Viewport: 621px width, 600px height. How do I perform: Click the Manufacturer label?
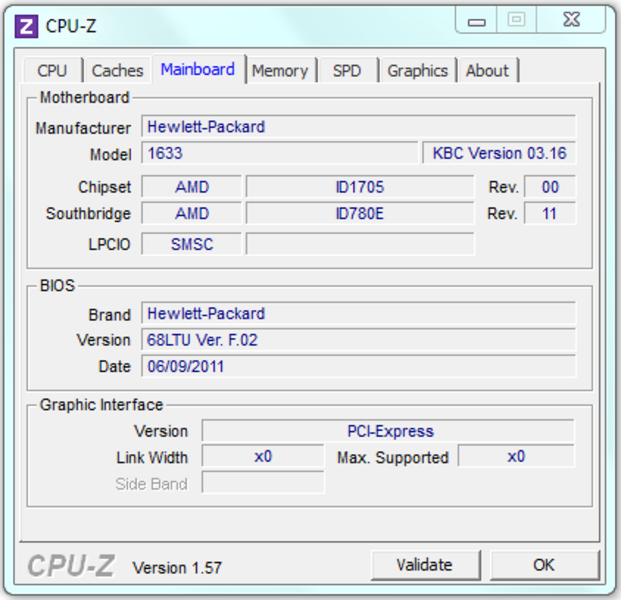(x=83, y=128)
